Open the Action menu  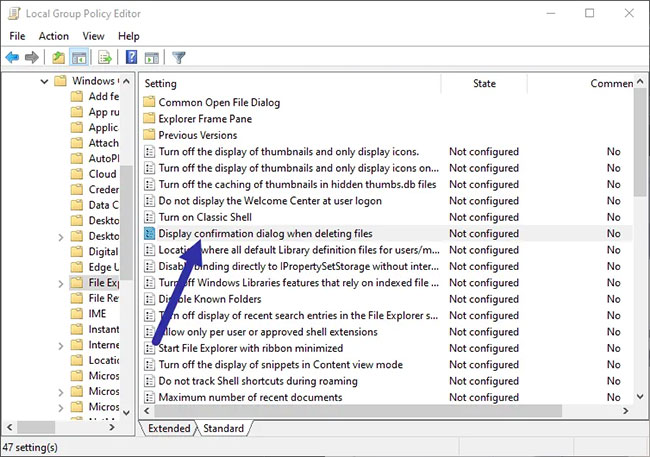tap(53, 36)
